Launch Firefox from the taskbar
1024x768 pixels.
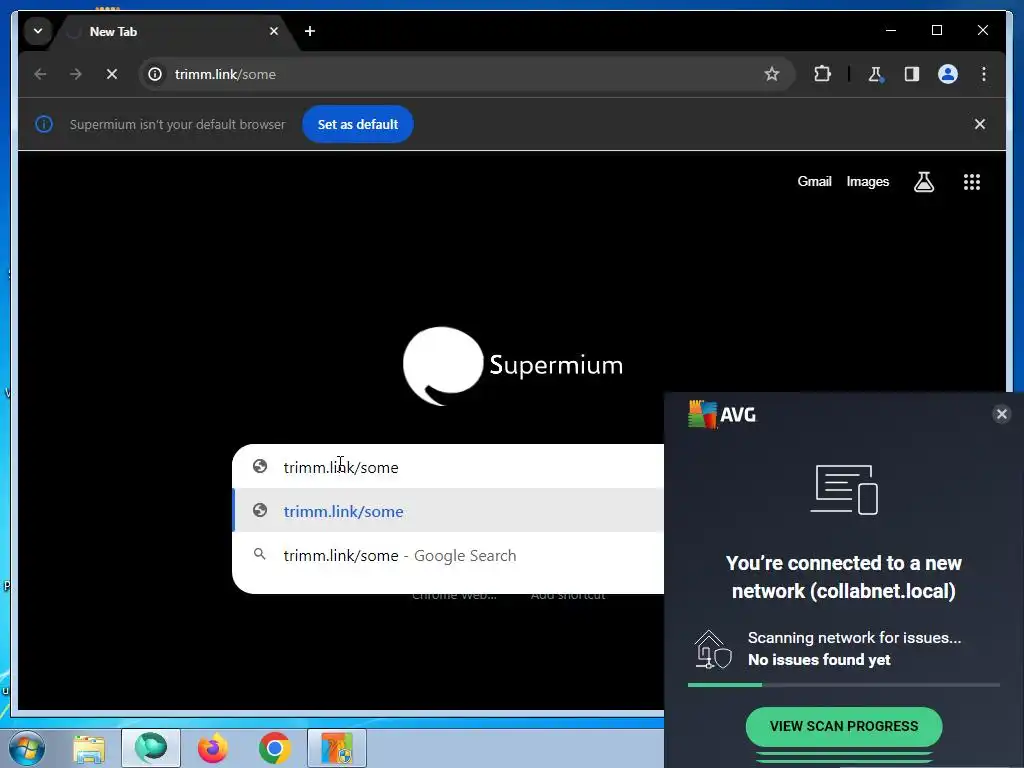pos(212,748)
